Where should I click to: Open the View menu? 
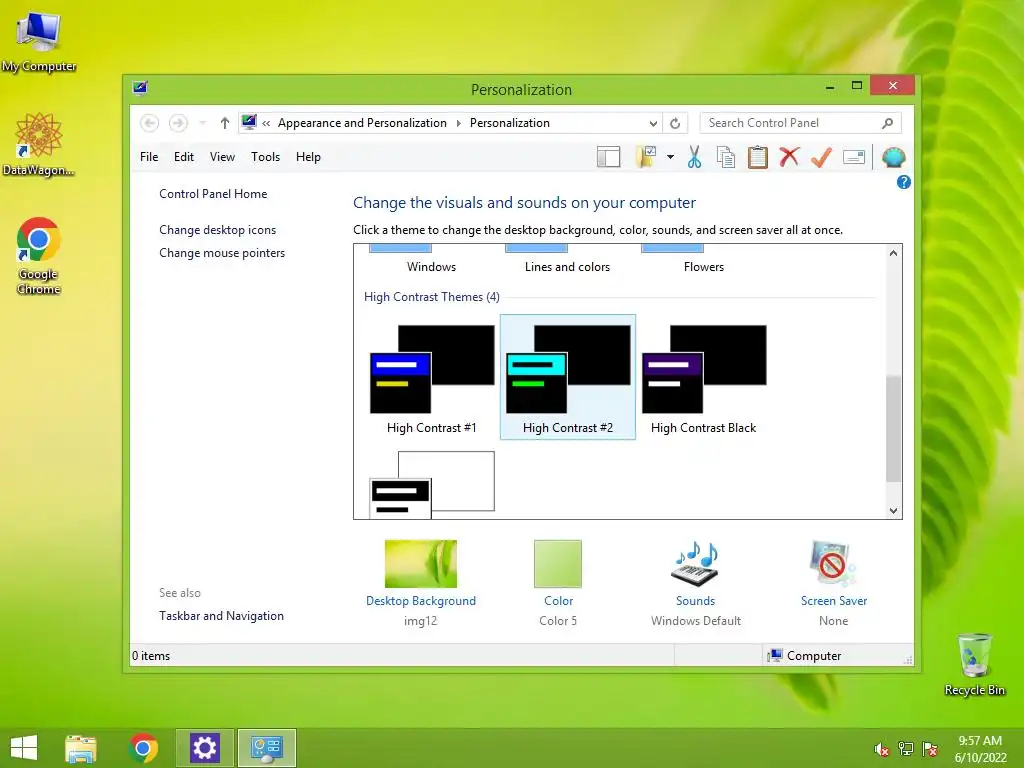click(x=222, y=157)
